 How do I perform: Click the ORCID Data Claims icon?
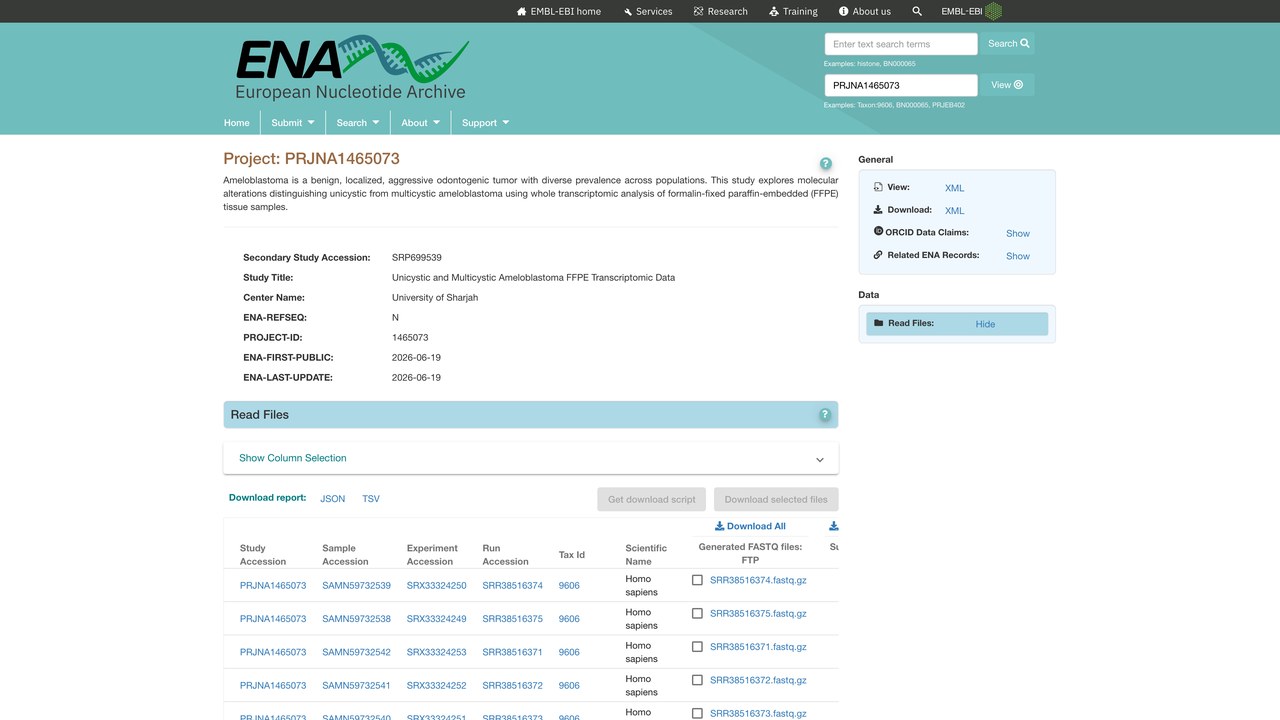878,232
